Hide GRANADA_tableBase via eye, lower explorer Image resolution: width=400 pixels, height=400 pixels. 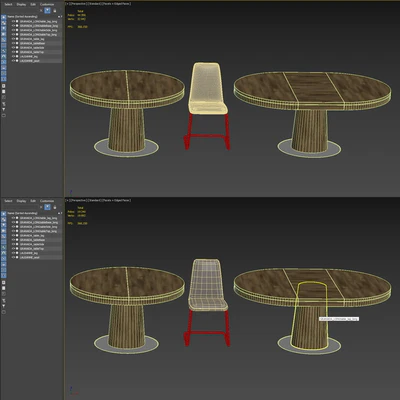[13, 240]
